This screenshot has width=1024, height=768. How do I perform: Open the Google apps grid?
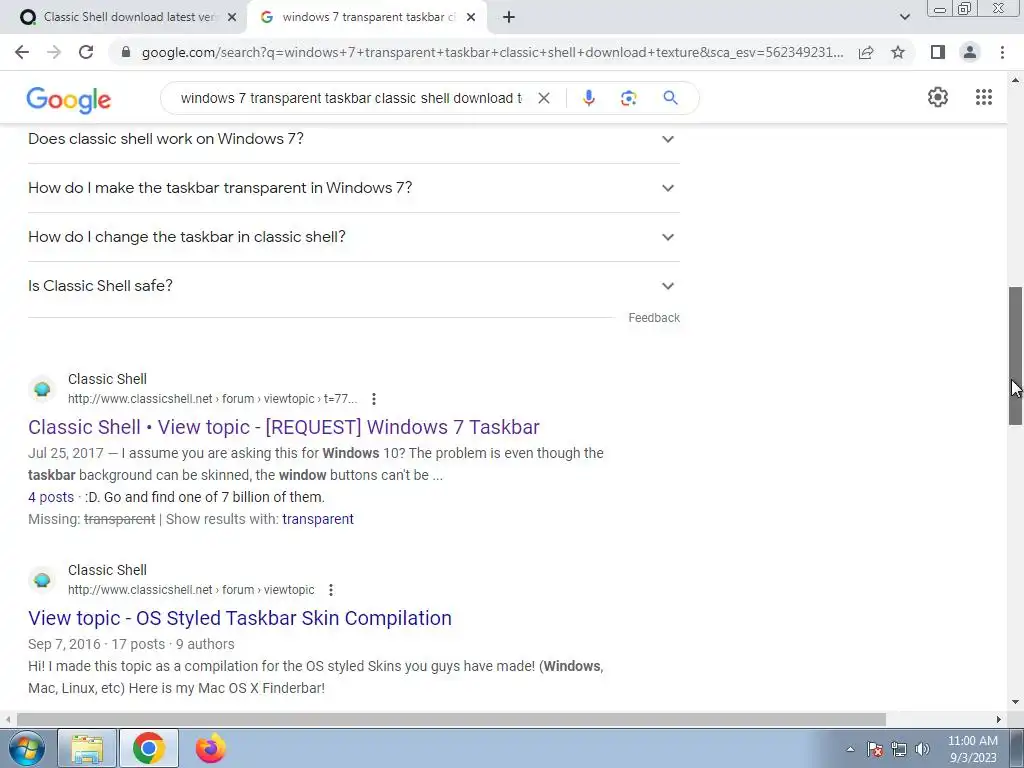click(x=984, y=97)
